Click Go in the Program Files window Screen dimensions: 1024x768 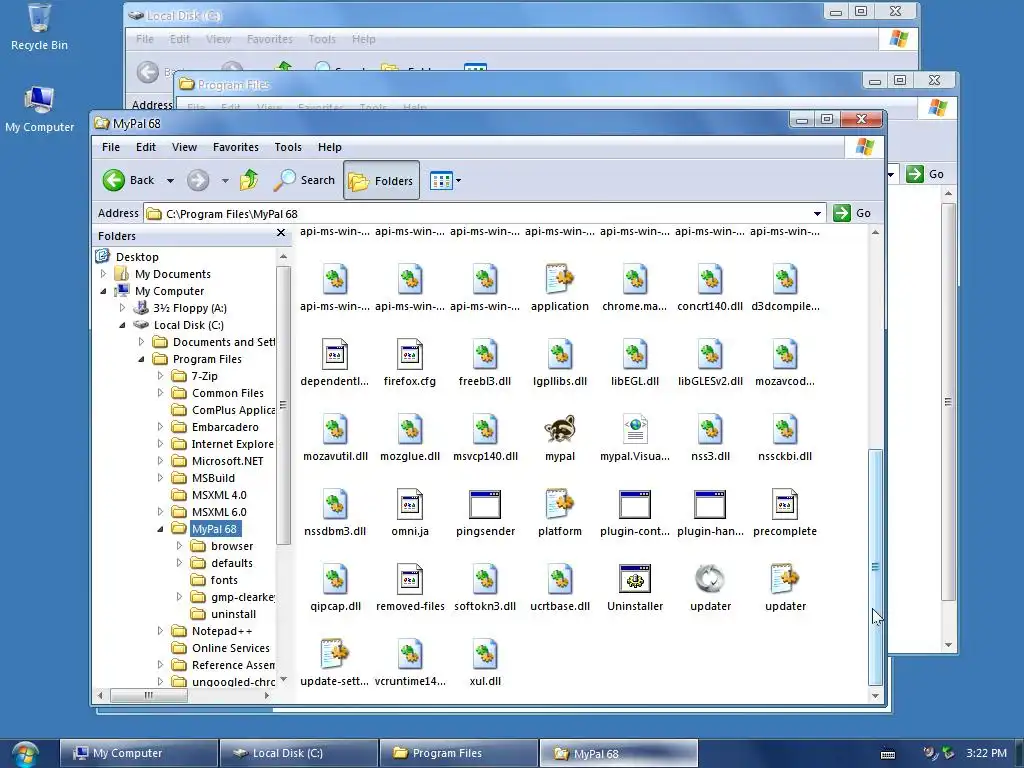pos(925,174)
